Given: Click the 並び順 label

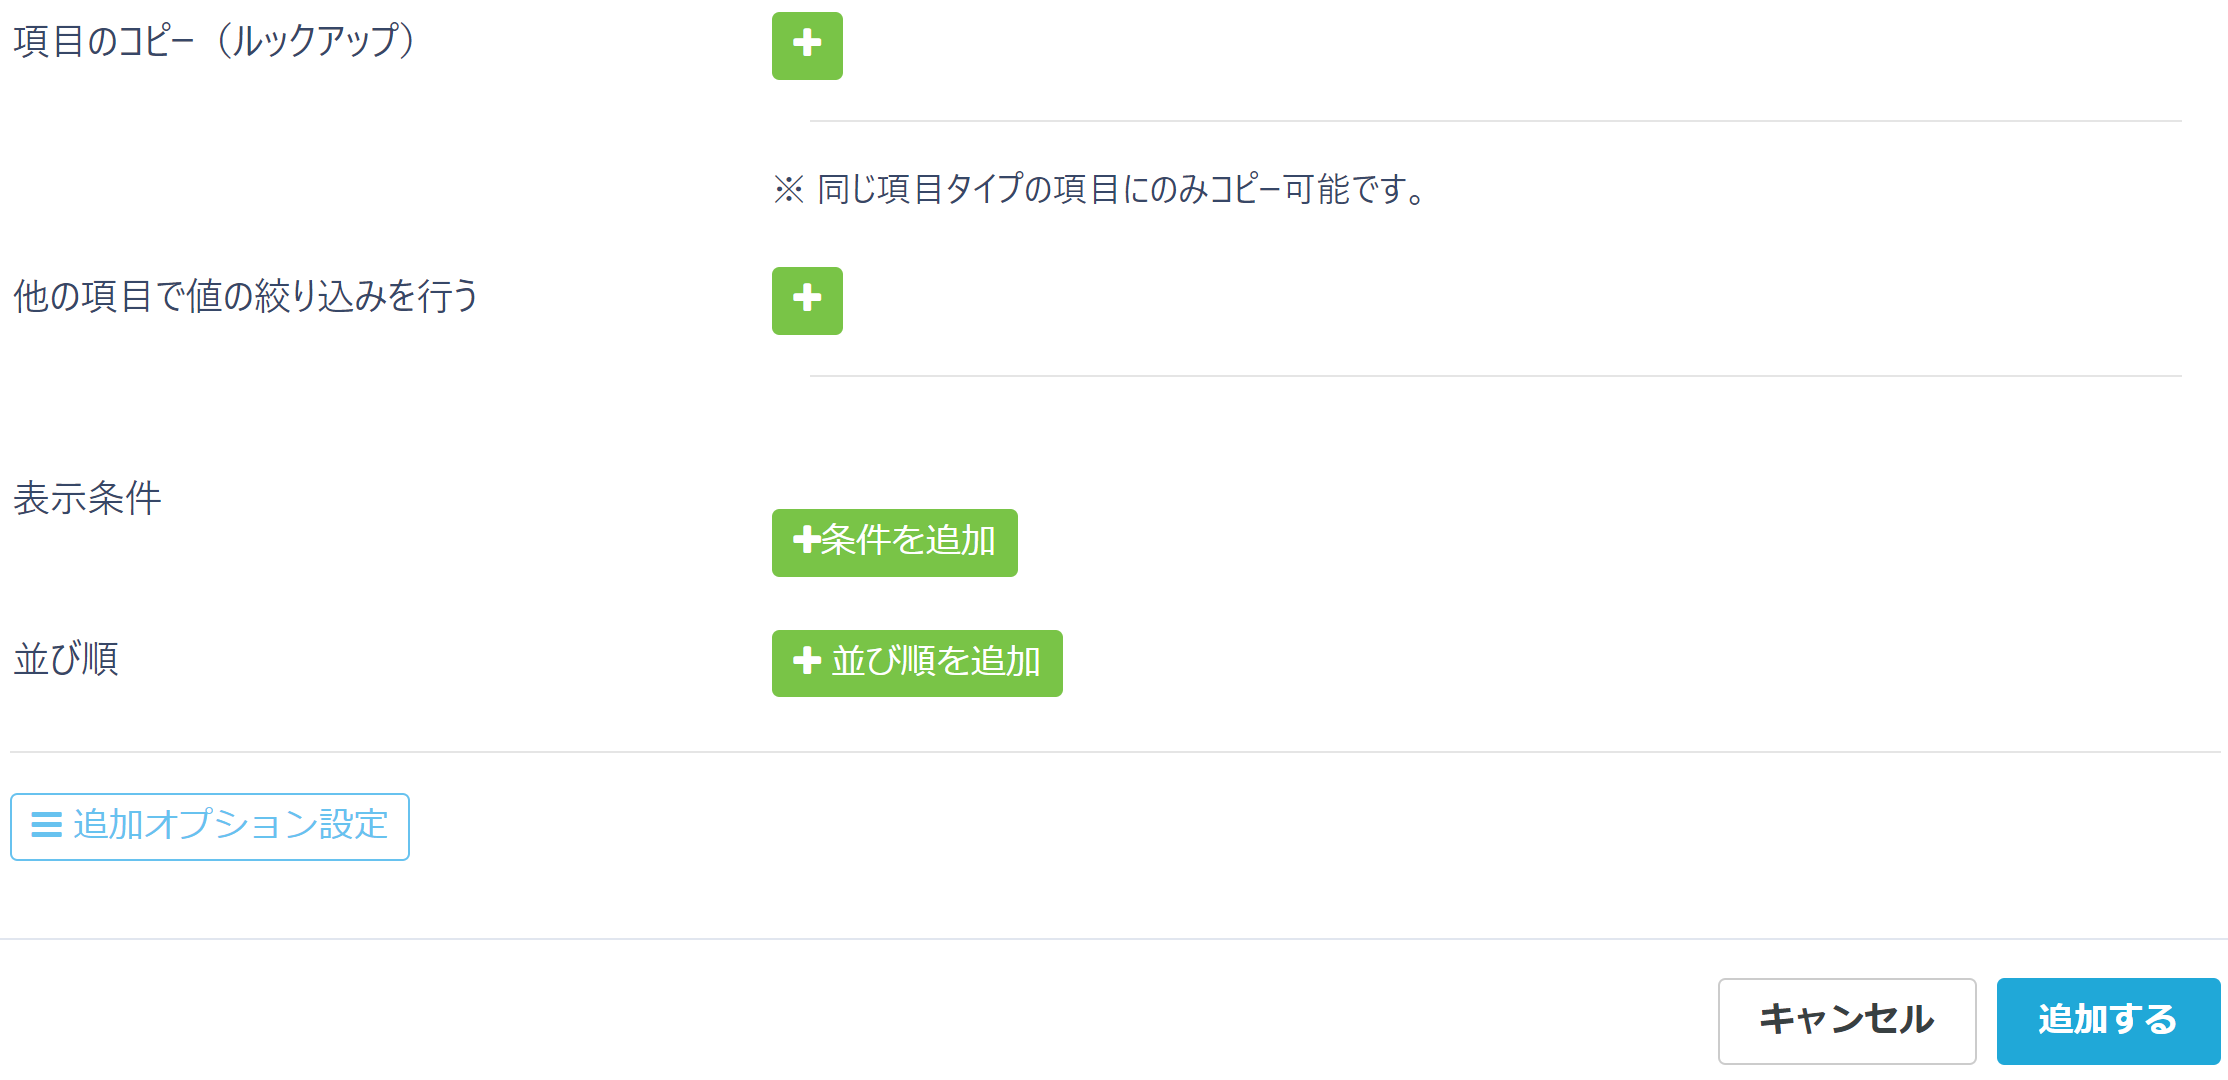Looking at the screenshot, I should [66, 659].
